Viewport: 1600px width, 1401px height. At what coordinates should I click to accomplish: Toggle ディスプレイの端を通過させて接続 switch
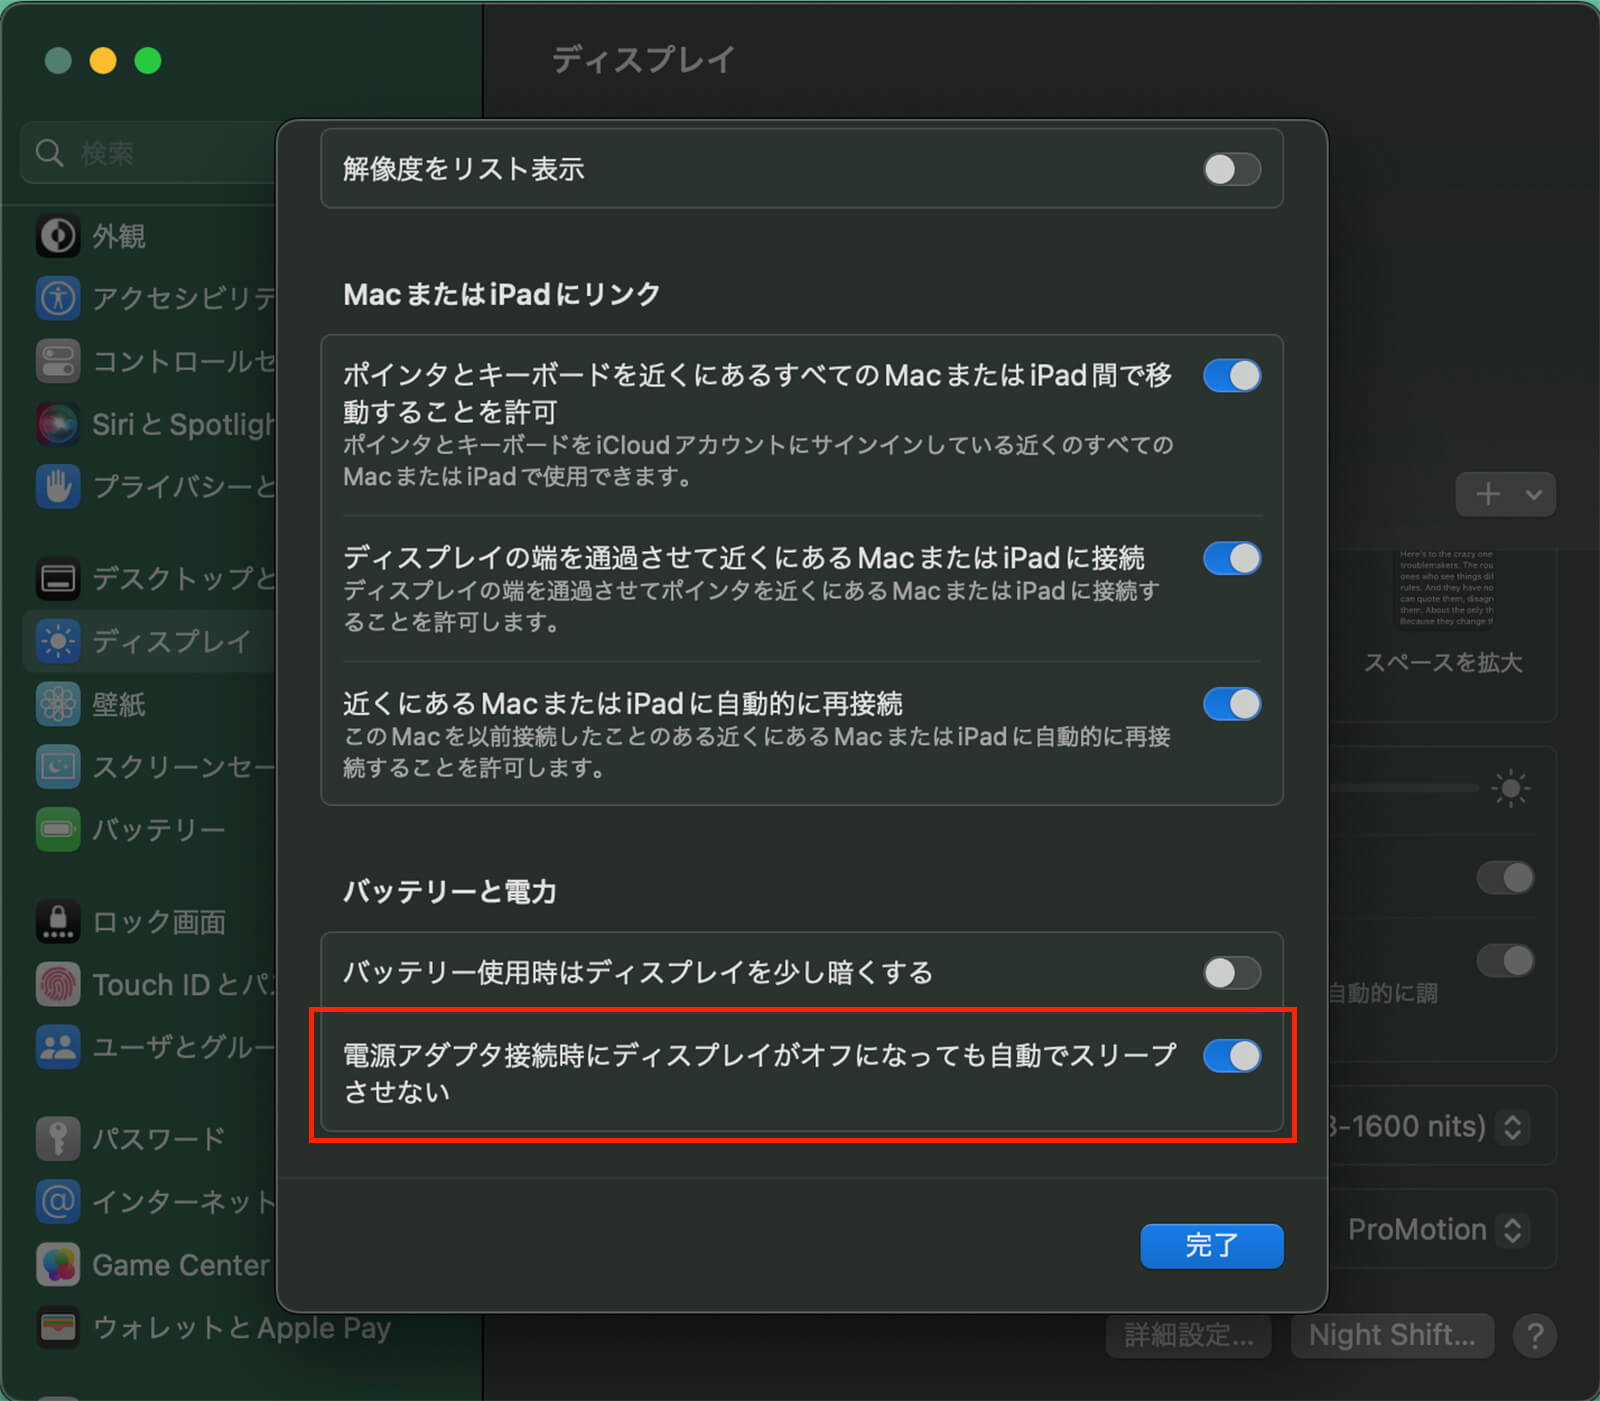(1232, 558)
